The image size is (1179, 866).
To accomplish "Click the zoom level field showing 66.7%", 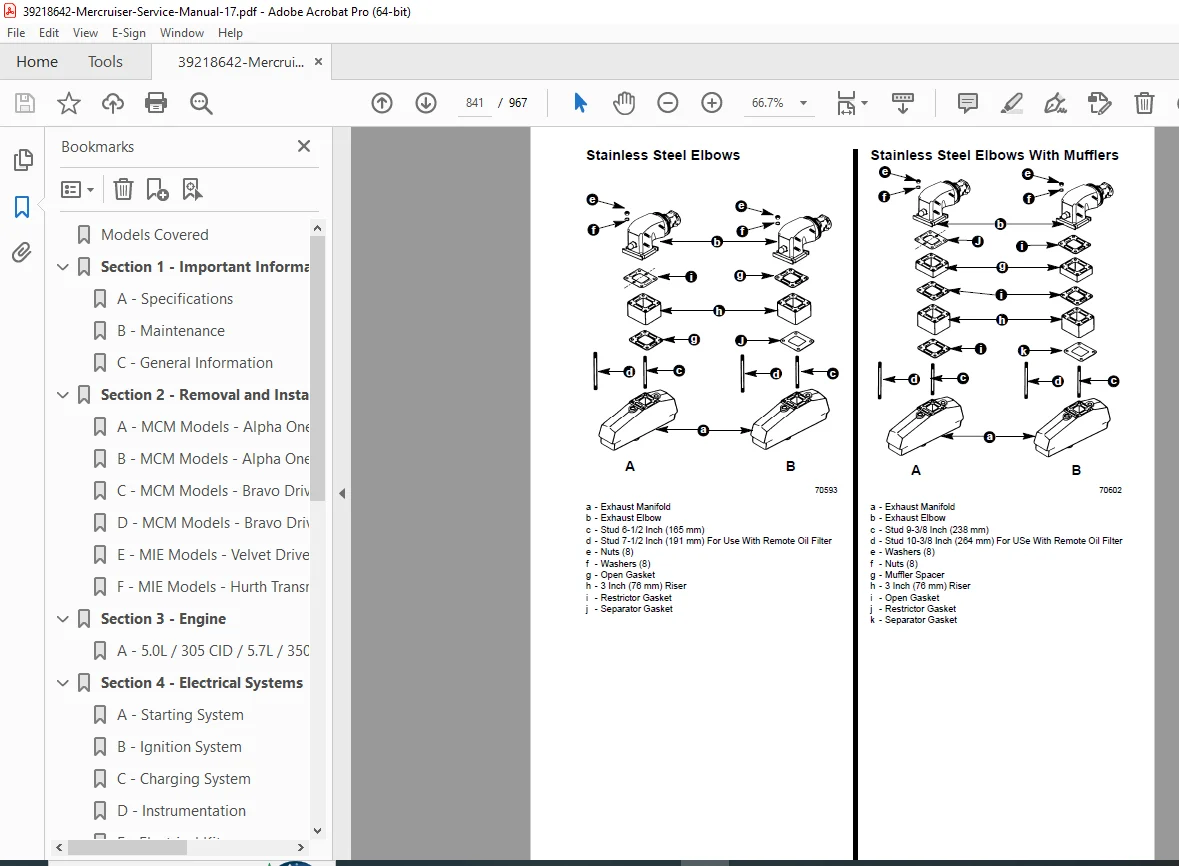I will tap(767, 103).
